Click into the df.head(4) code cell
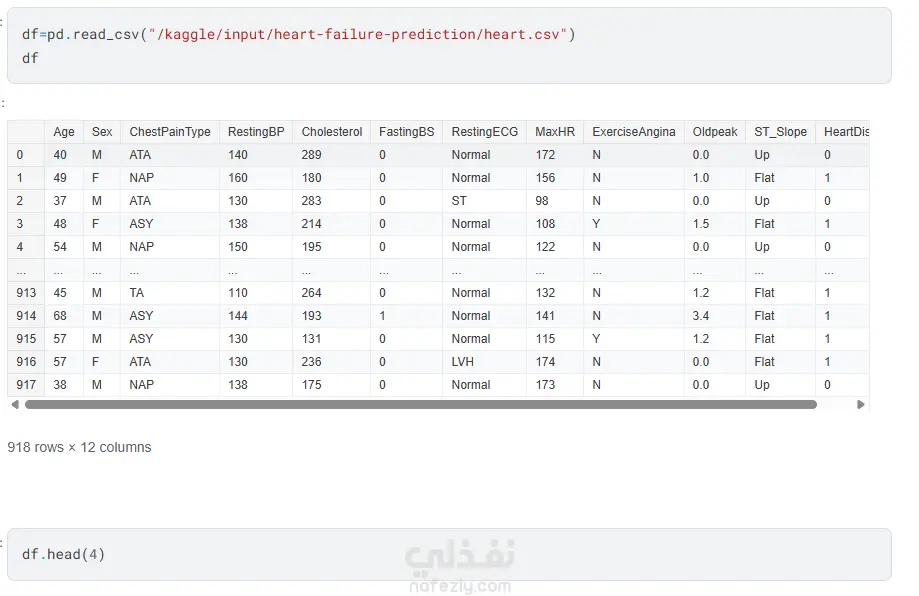This screenshot has height=596, width=919. 448,554
